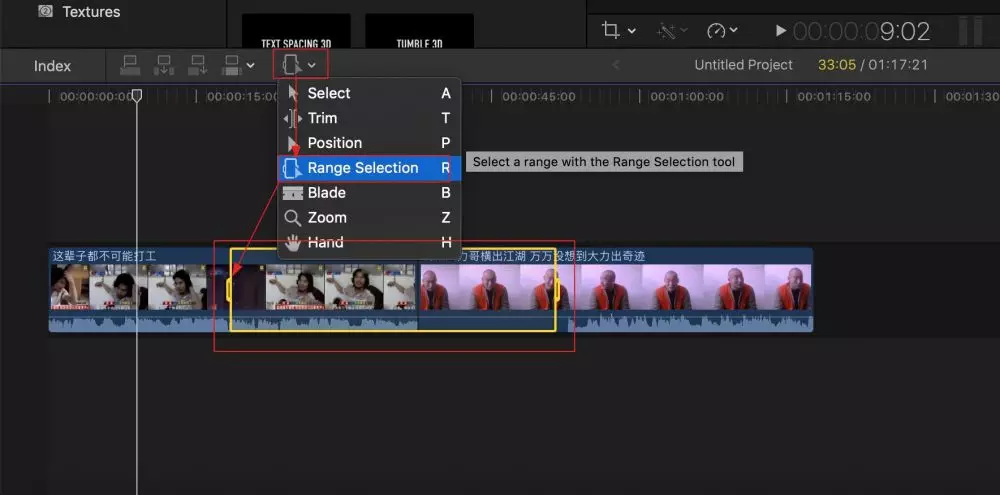Play the viewer with the play triangle

[780, 31]
